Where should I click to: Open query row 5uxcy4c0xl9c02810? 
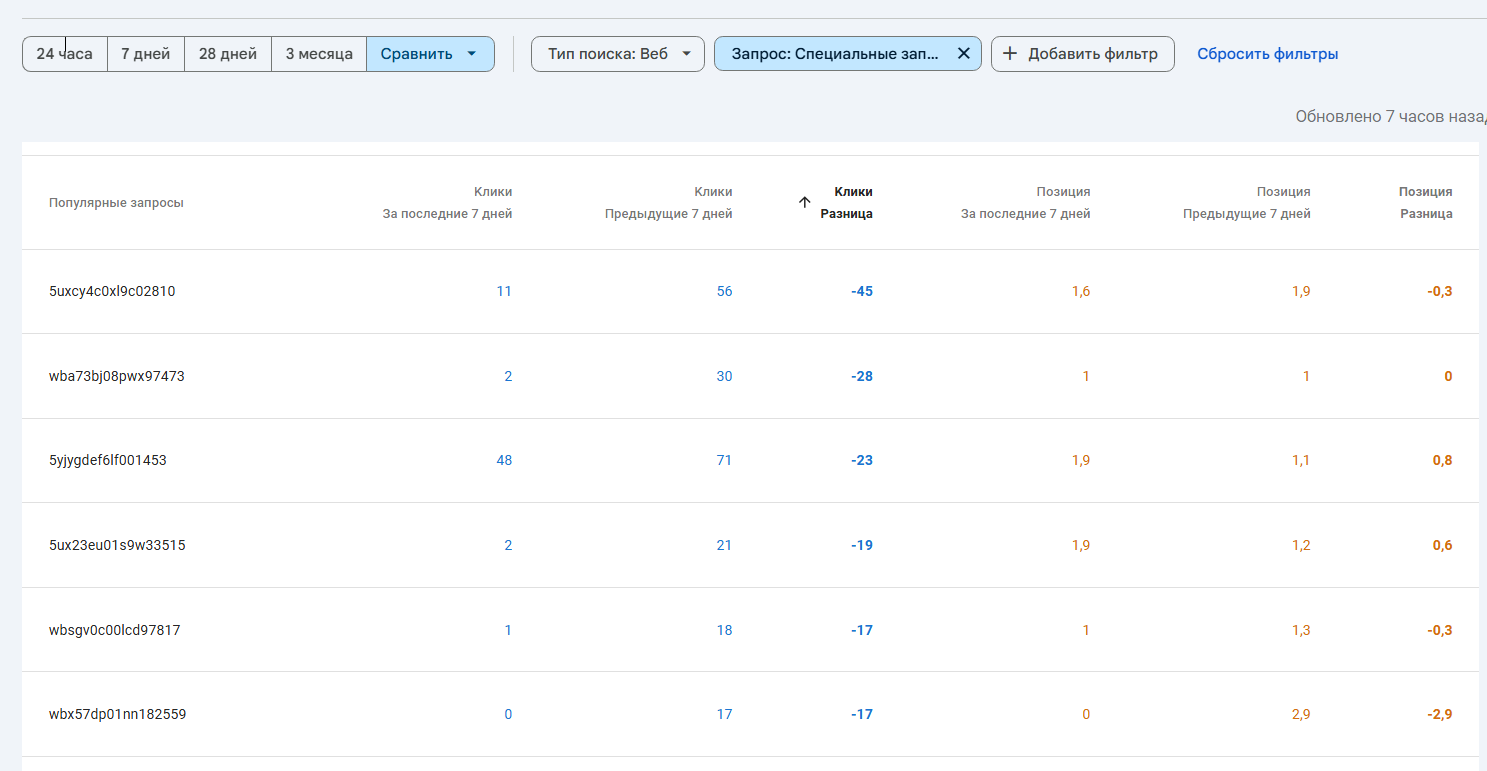[112, 291]
